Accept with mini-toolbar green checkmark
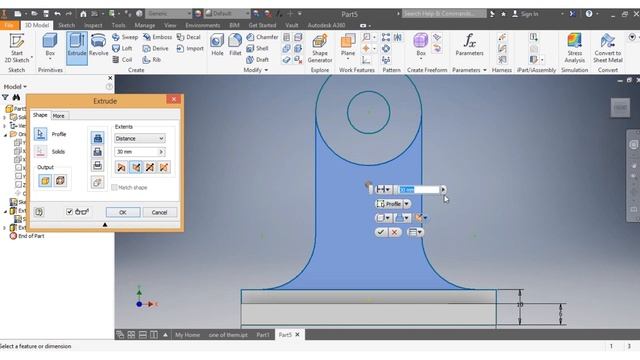 (381, 232)
